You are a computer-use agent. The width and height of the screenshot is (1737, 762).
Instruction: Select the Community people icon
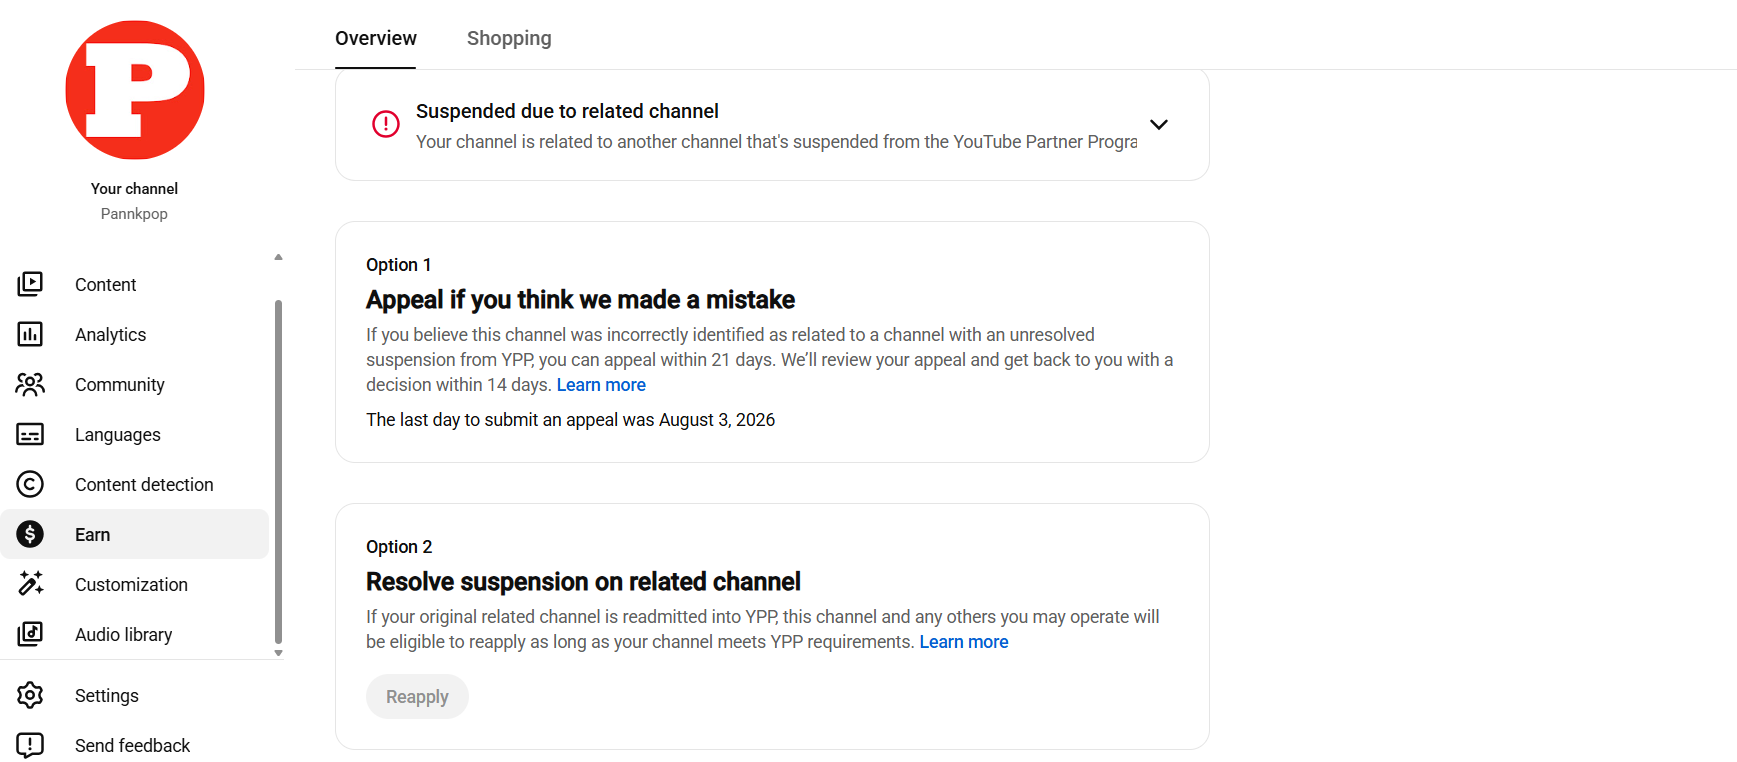(30, 384)
